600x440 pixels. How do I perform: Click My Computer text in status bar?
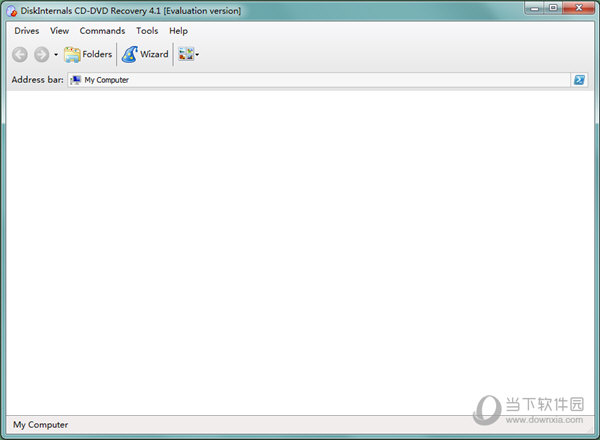41,425
